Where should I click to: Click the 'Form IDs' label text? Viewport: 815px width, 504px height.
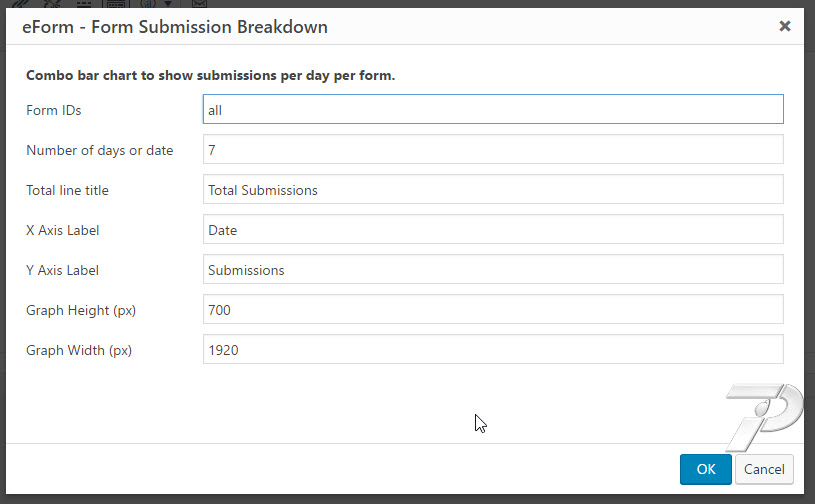(54, 110)
